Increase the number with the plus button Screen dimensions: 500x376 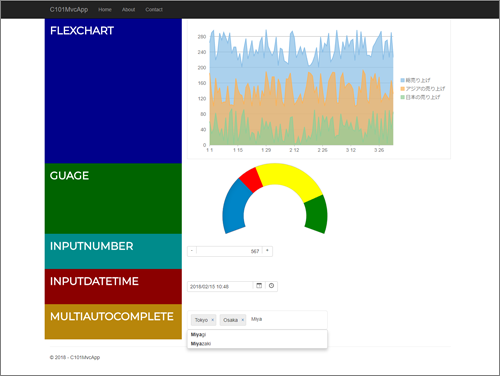pos(267,251)
